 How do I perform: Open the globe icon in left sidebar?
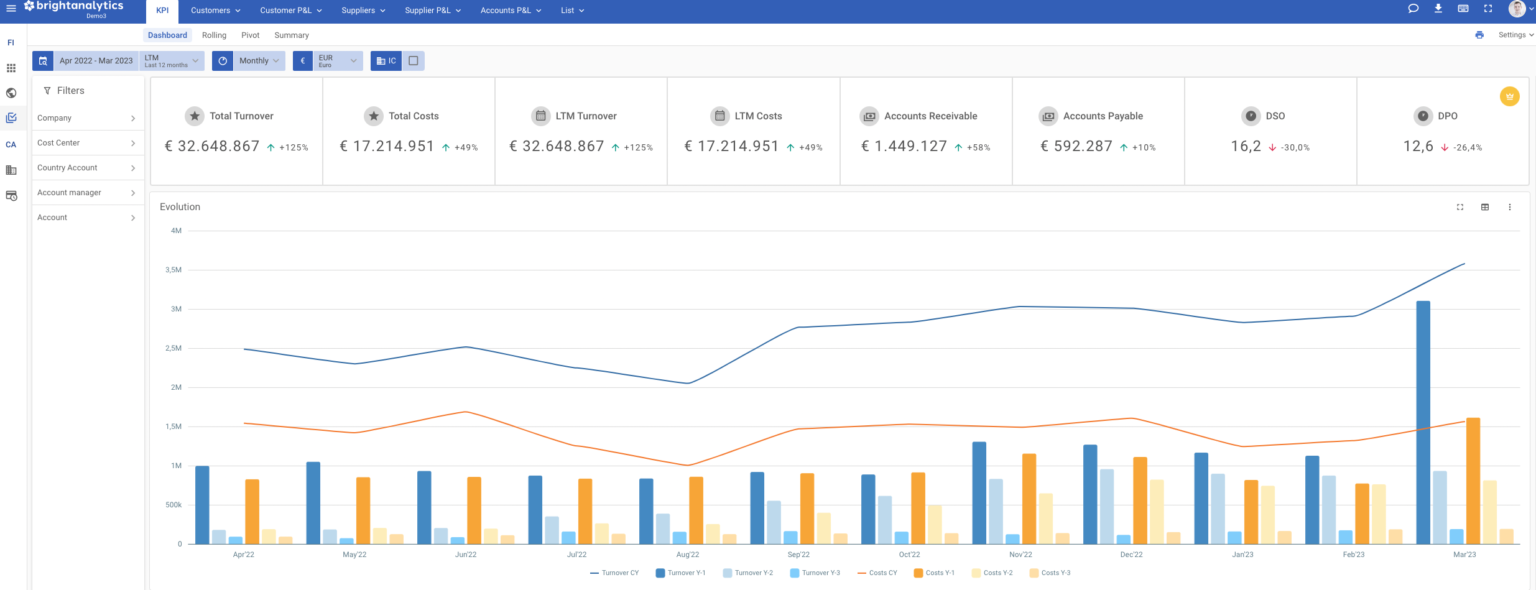point(11,92)
